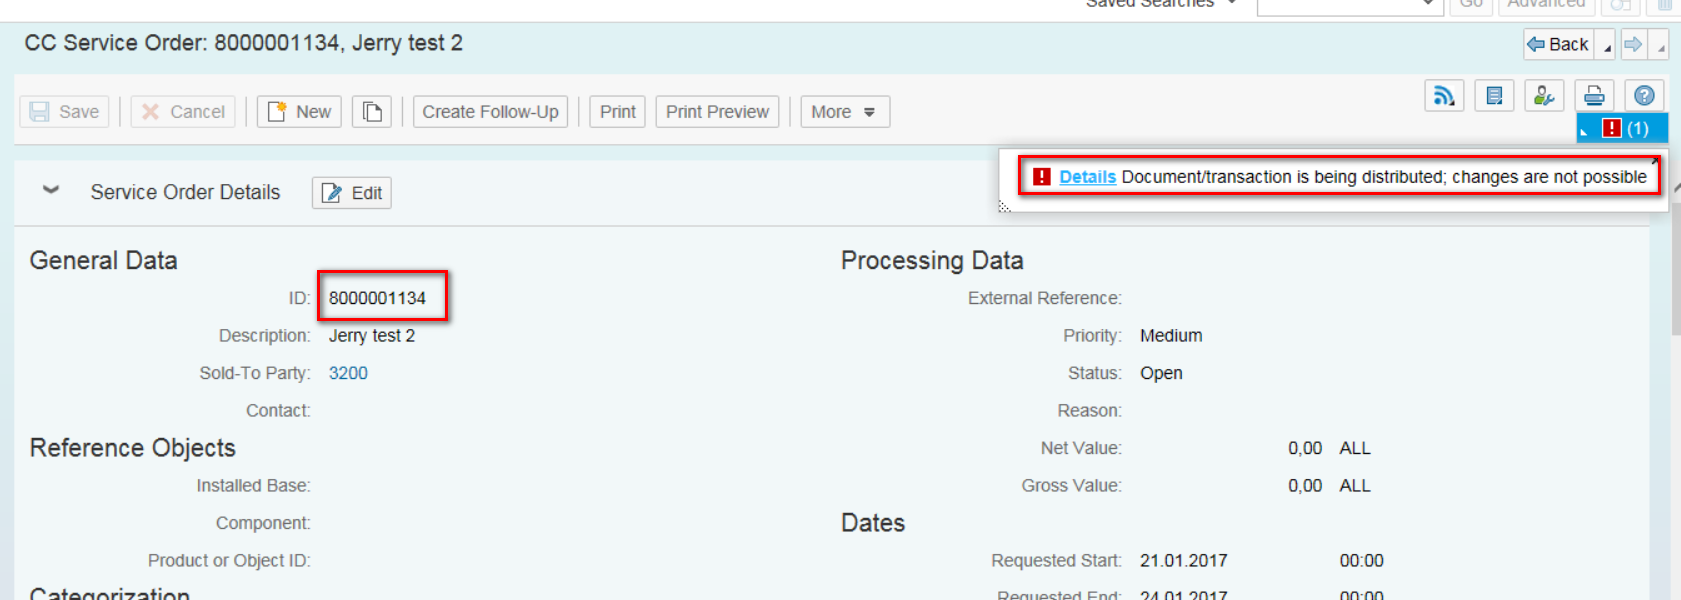The image size is (1681, 600).
Task: Click the Print button
Action: [617, 112]
